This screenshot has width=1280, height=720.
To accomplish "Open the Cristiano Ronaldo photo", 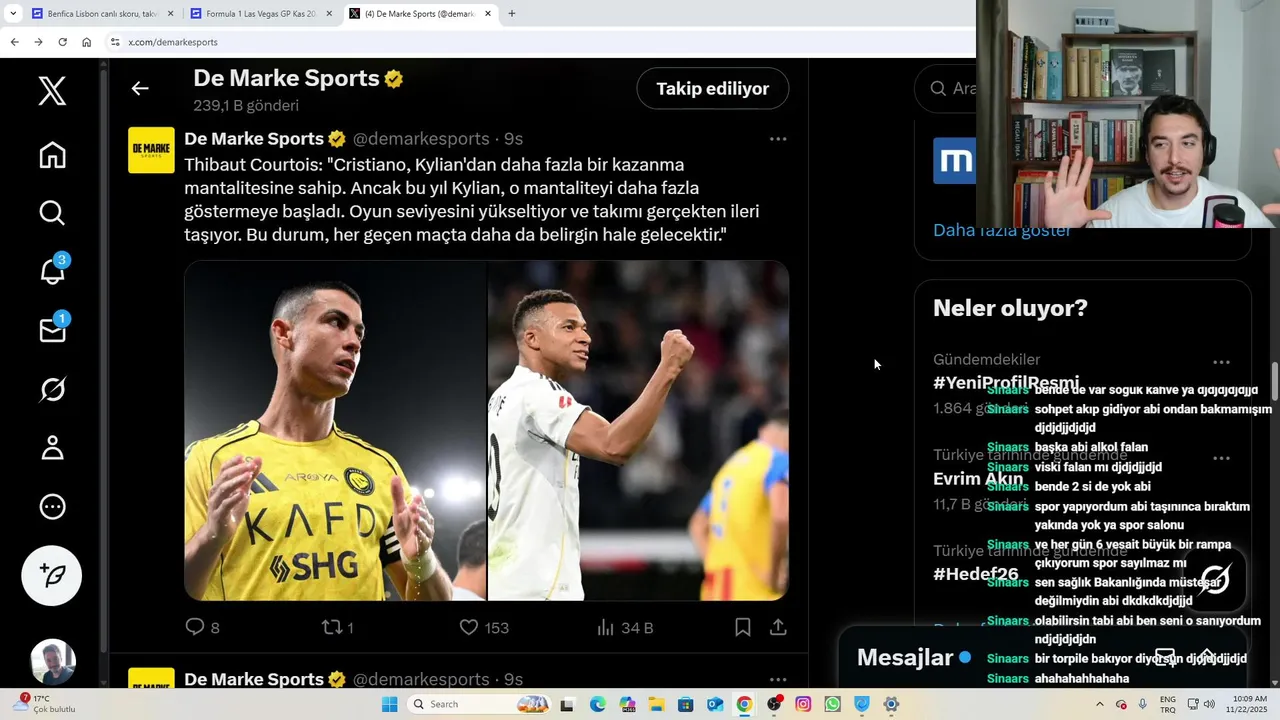I will (335, 431).
